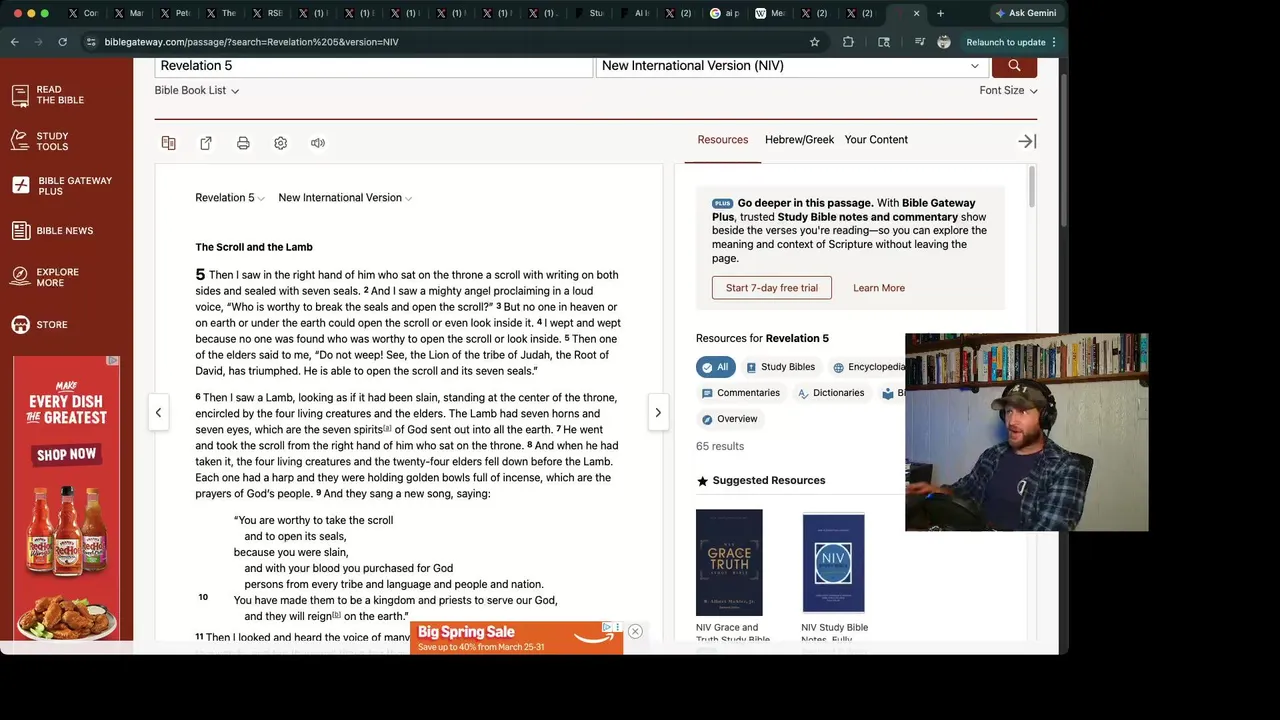
Task: Filter resources by Commentaries
Action: pyautogui.click(x=740, y=393)
